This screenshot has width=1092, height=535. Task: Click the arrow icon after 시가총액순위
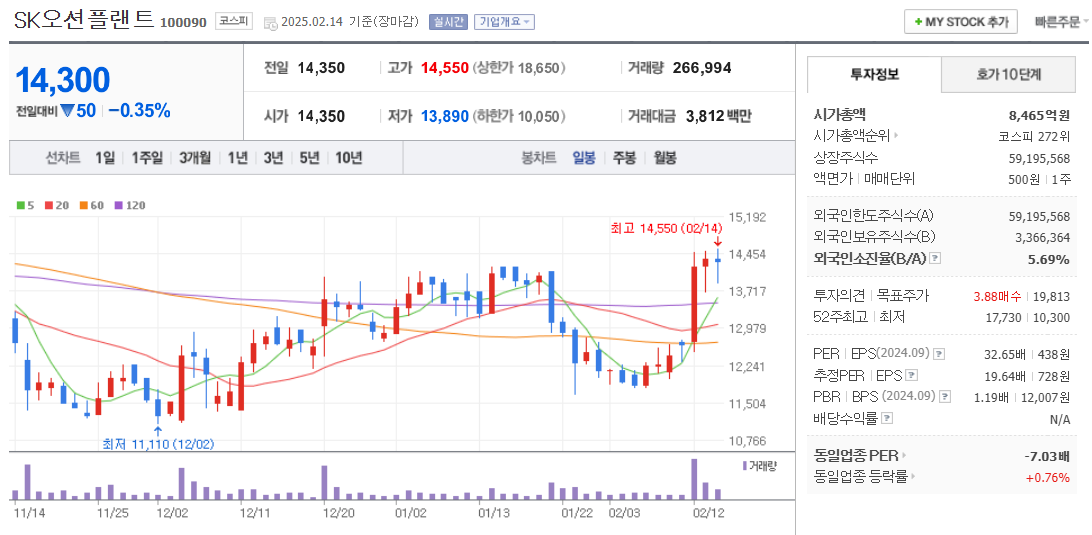pyautogui.click(x=896, y=136)
